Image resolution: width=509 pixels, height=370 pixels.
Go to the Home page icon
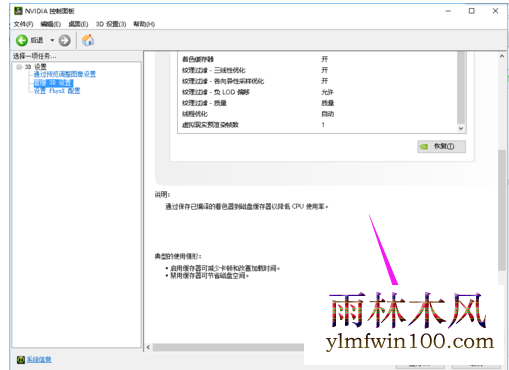tap(88, 40)
